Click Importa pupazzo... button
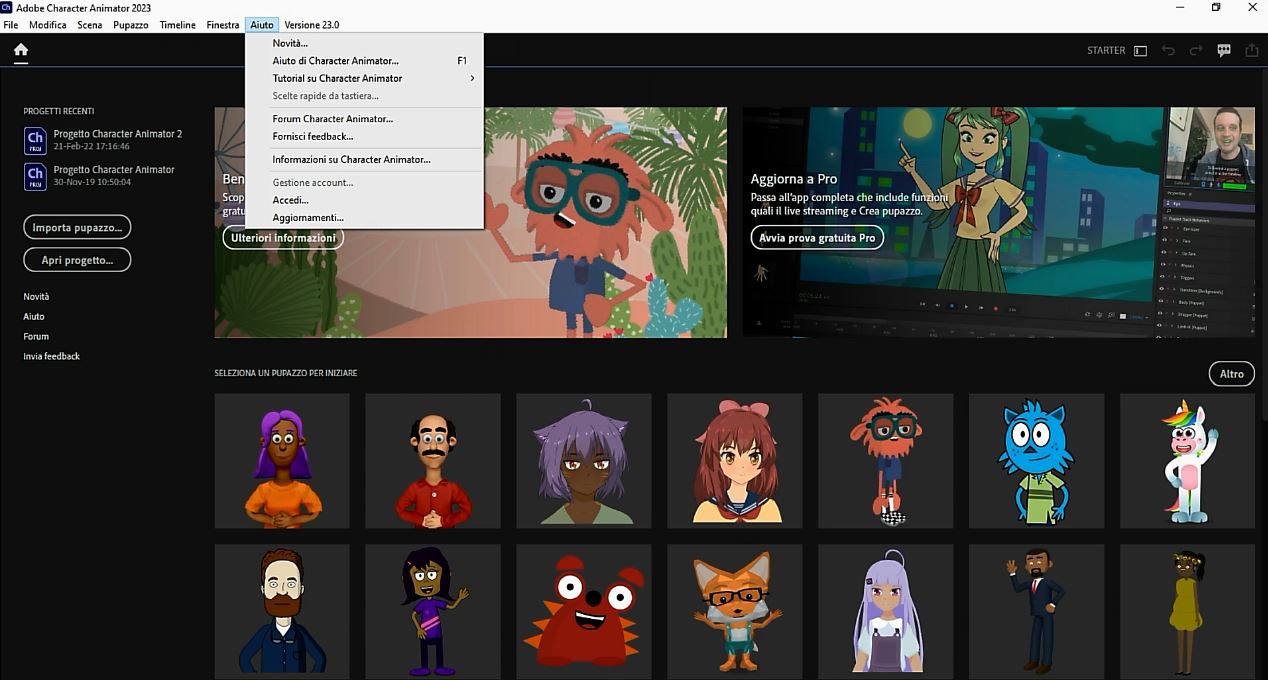 click(77, 227)
